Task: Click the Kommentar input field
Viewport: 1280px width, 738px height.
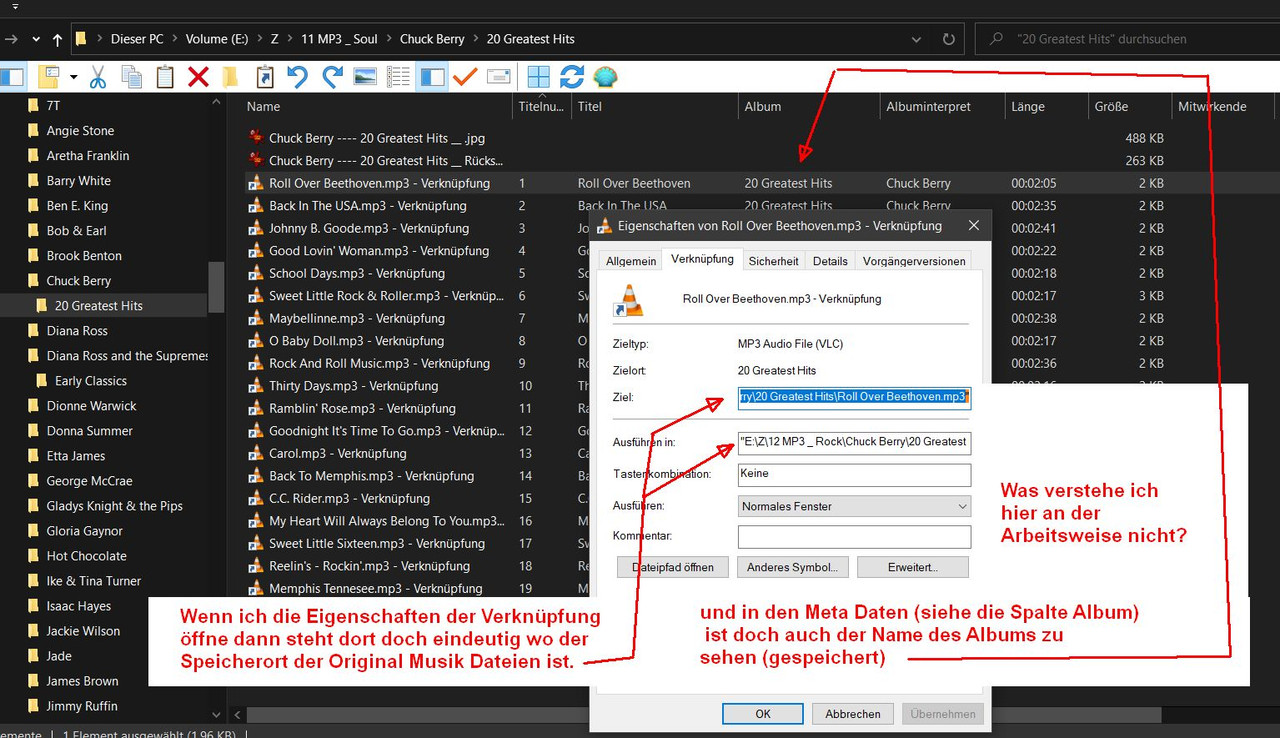Action: pos(854,537)
